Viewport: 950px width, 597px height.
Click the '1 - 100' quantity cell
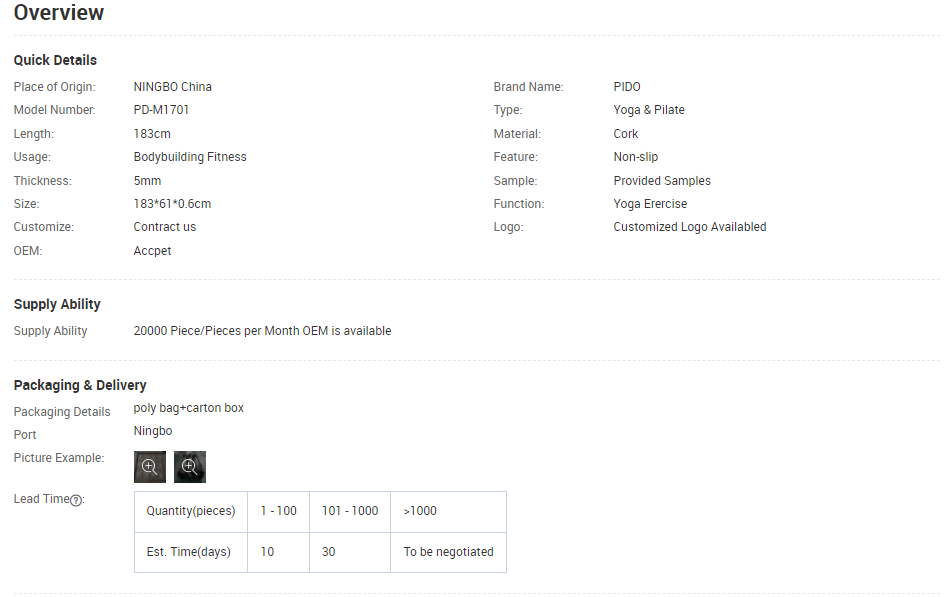point(278,511)
